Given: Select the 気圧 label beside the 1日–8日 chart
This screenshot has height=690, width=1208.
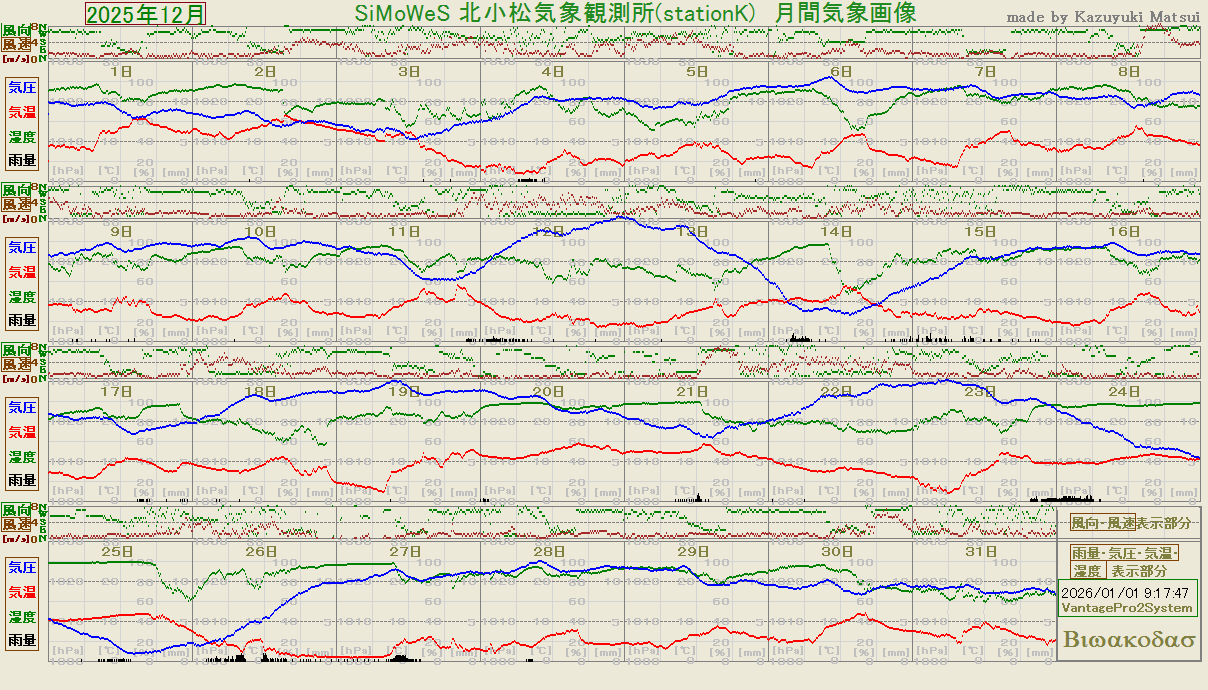Looking at the screenshot, I should 22,88.
